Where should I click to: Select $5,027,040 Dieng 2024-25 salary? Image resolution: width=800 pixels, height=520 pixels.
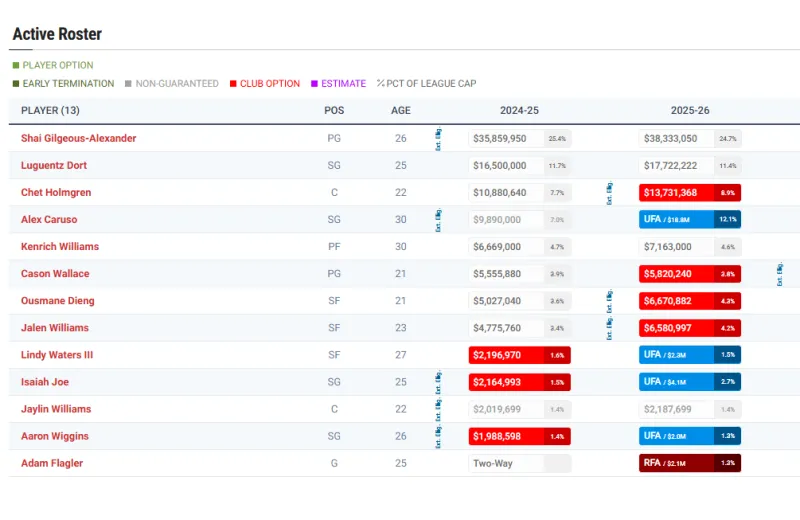pos(519,301)
